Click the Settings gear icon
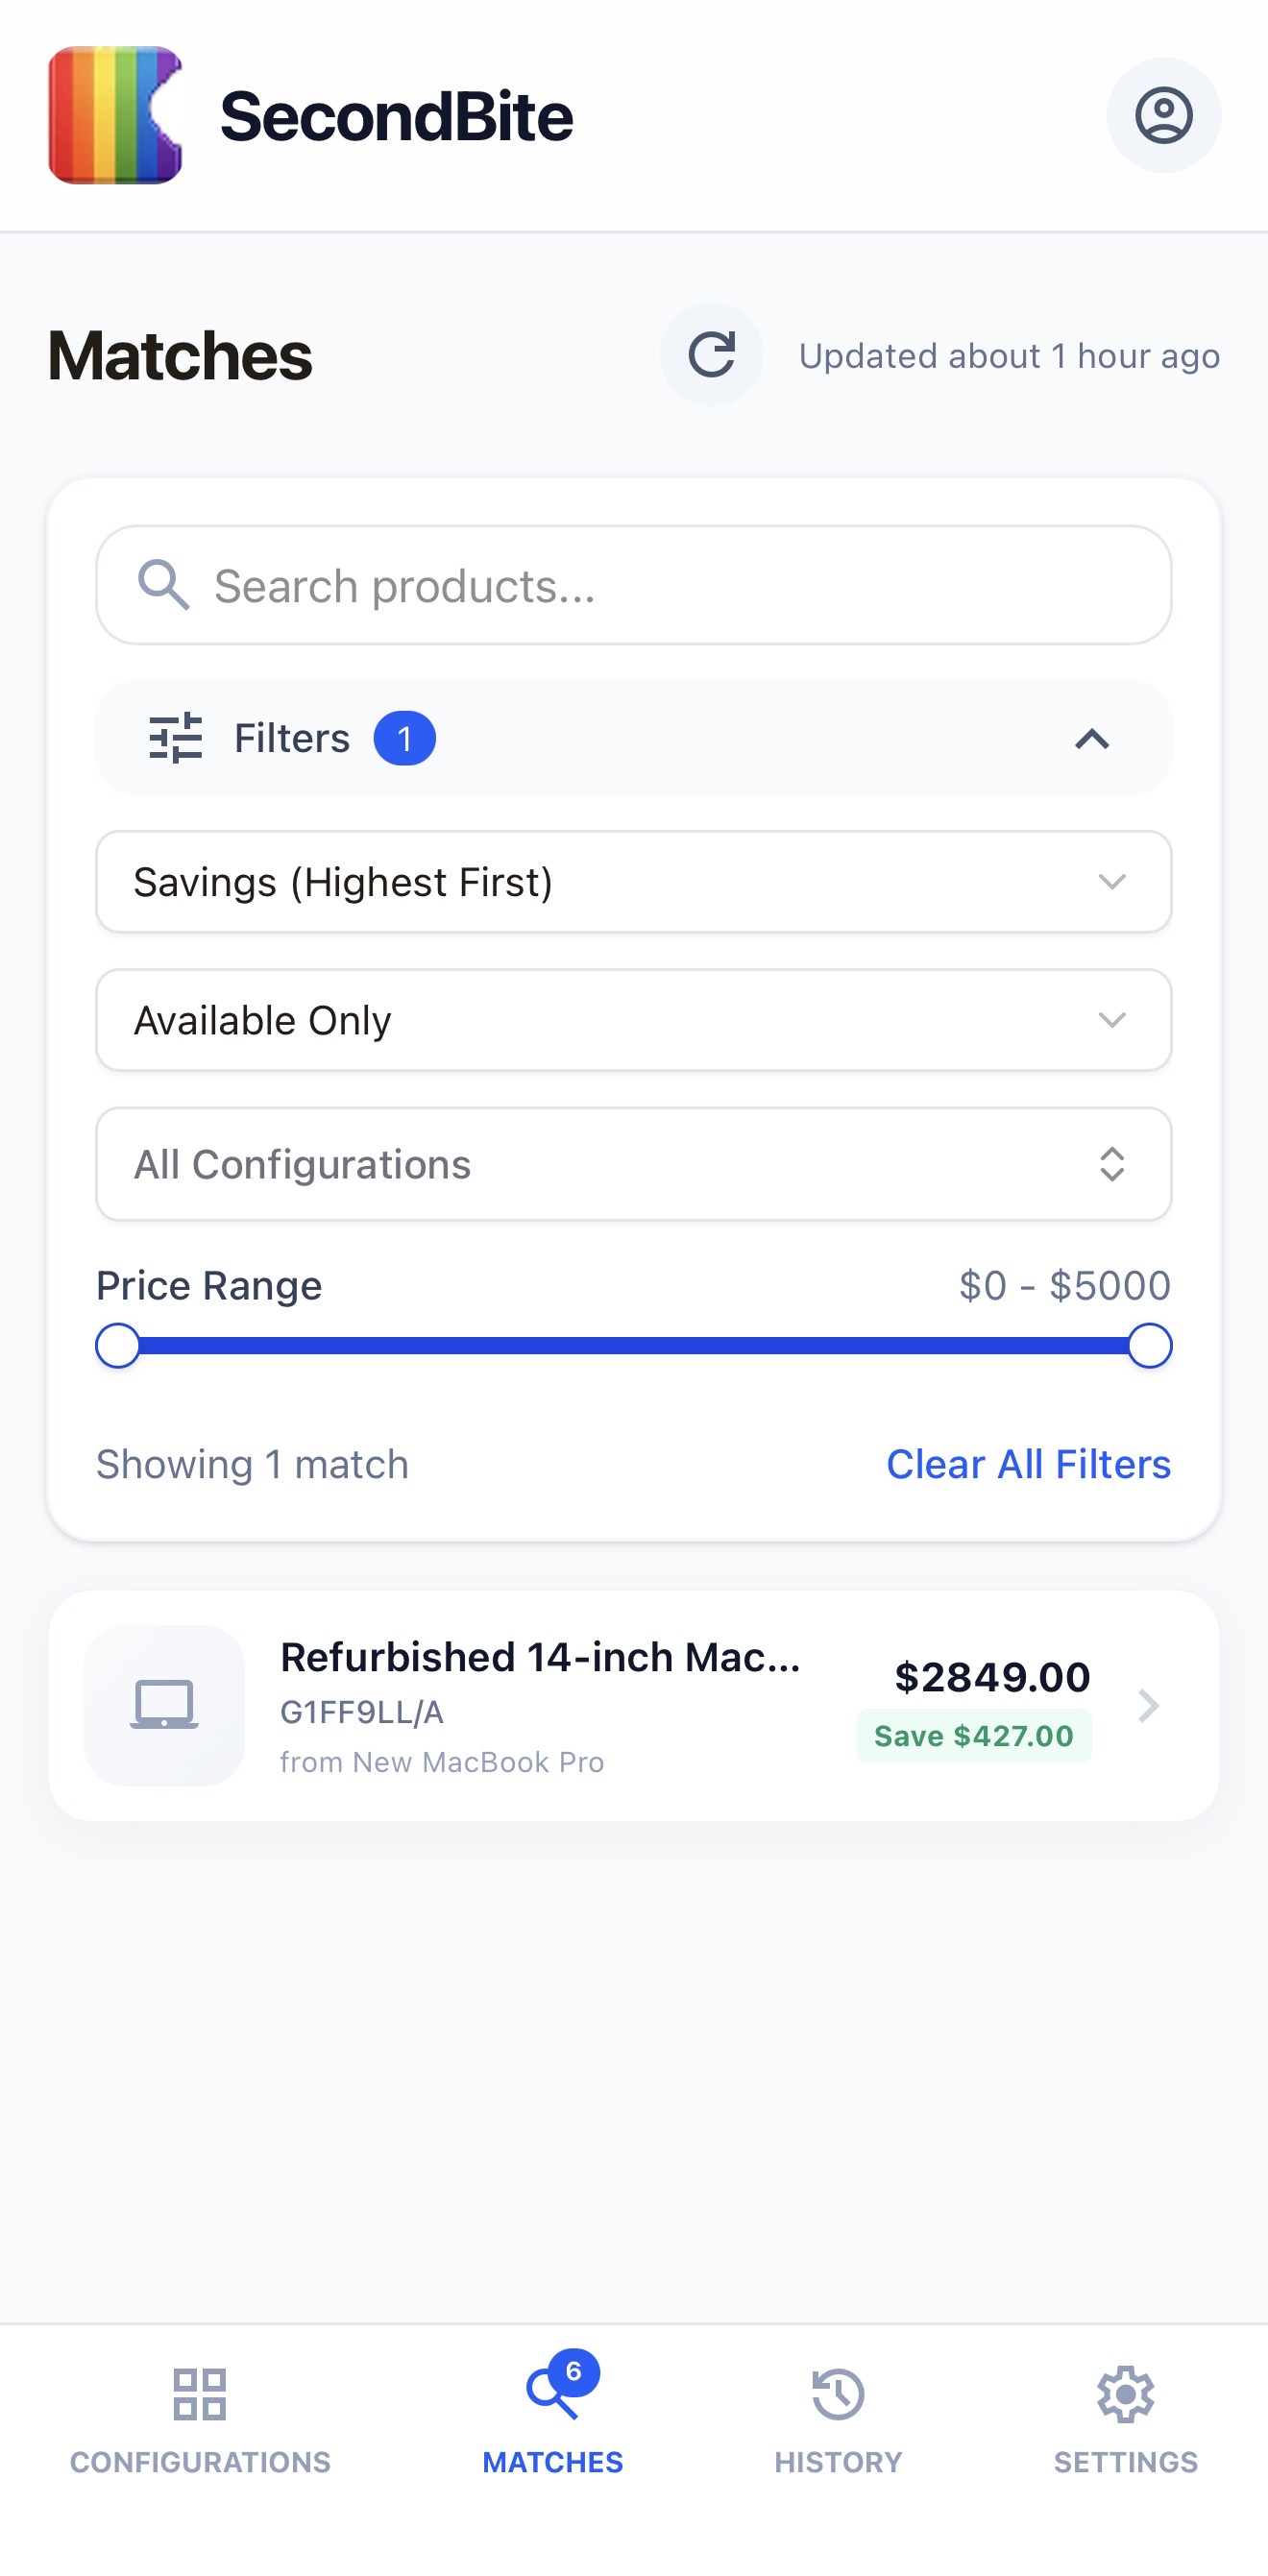This screenshot has width=1268, height=2576. (1124, 2396)
